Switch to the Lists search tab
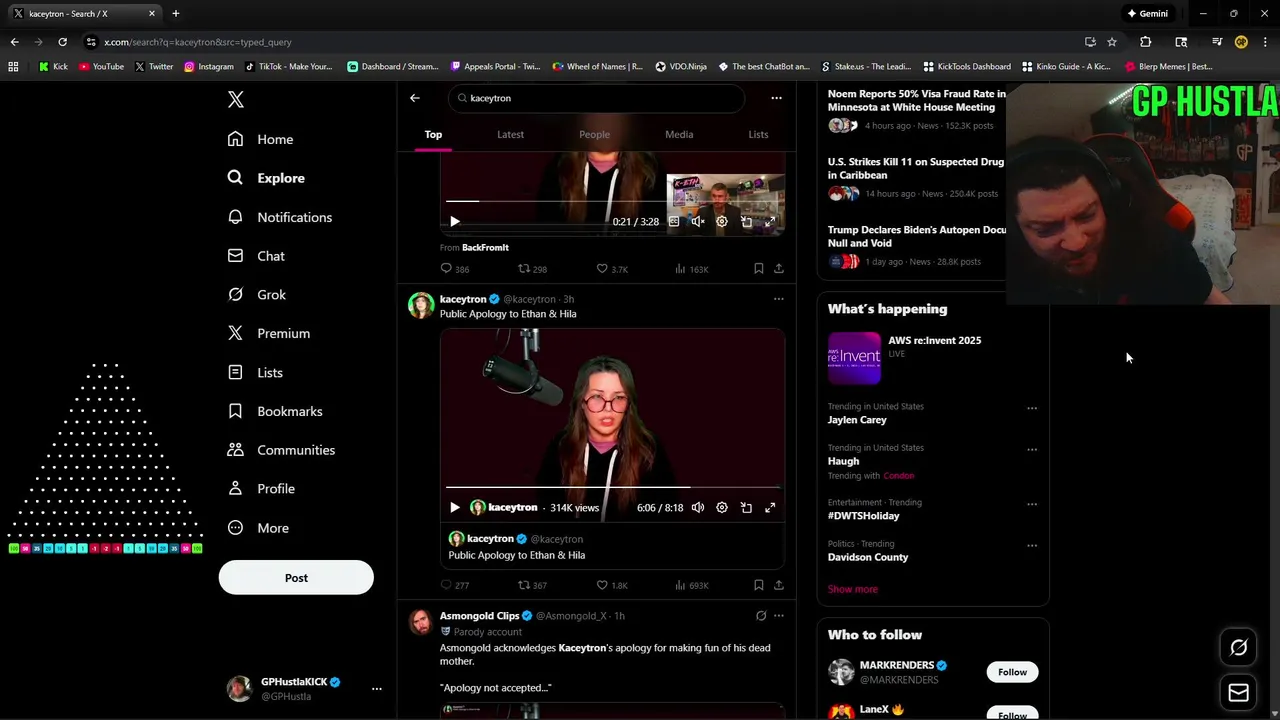1280x720 pixels. point(758,134)
